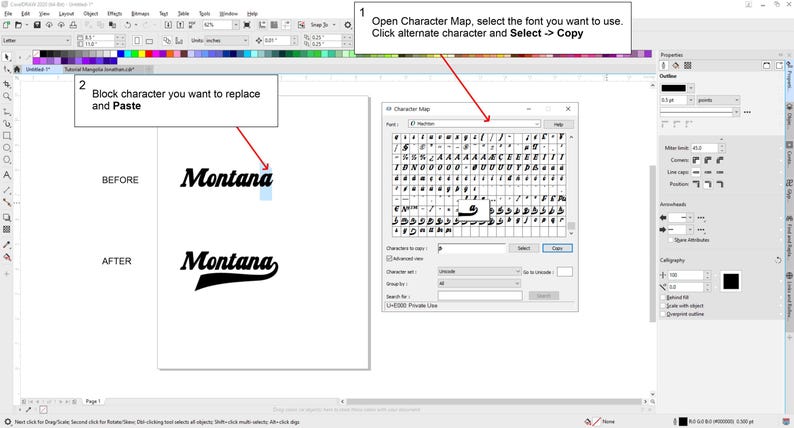Open Transparency checker tab in Properties
The height and width of the screenshot is (428, 794).
pyautogui.click(x=688, y=65)
